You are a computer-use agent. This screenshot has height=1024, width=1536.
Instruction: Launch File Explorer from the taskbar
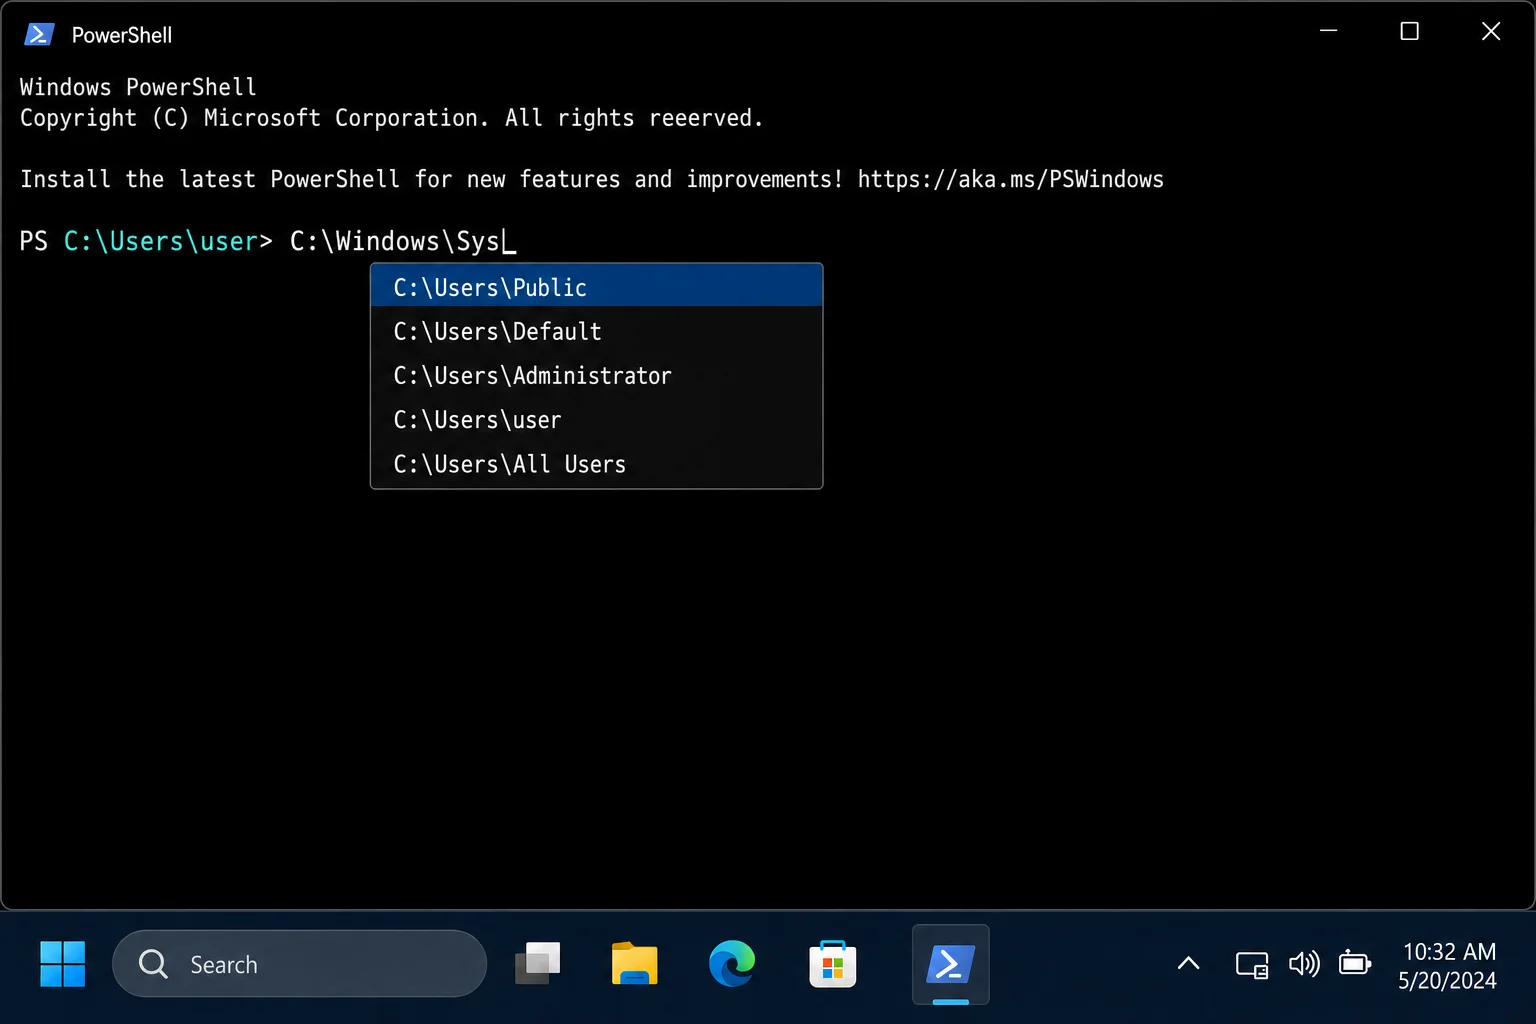tap(634, 964)
